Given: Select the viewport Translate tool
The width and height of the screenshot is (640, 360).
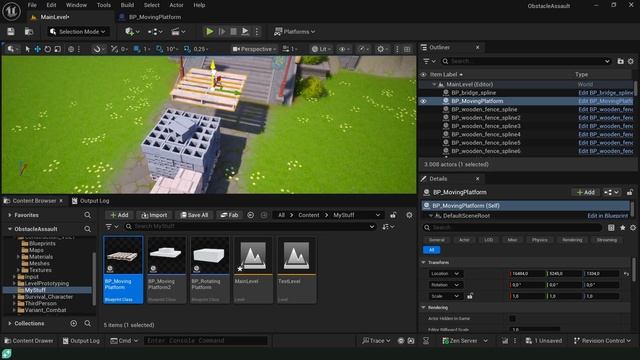Looking at the screenshot, I should pos(37,49).
